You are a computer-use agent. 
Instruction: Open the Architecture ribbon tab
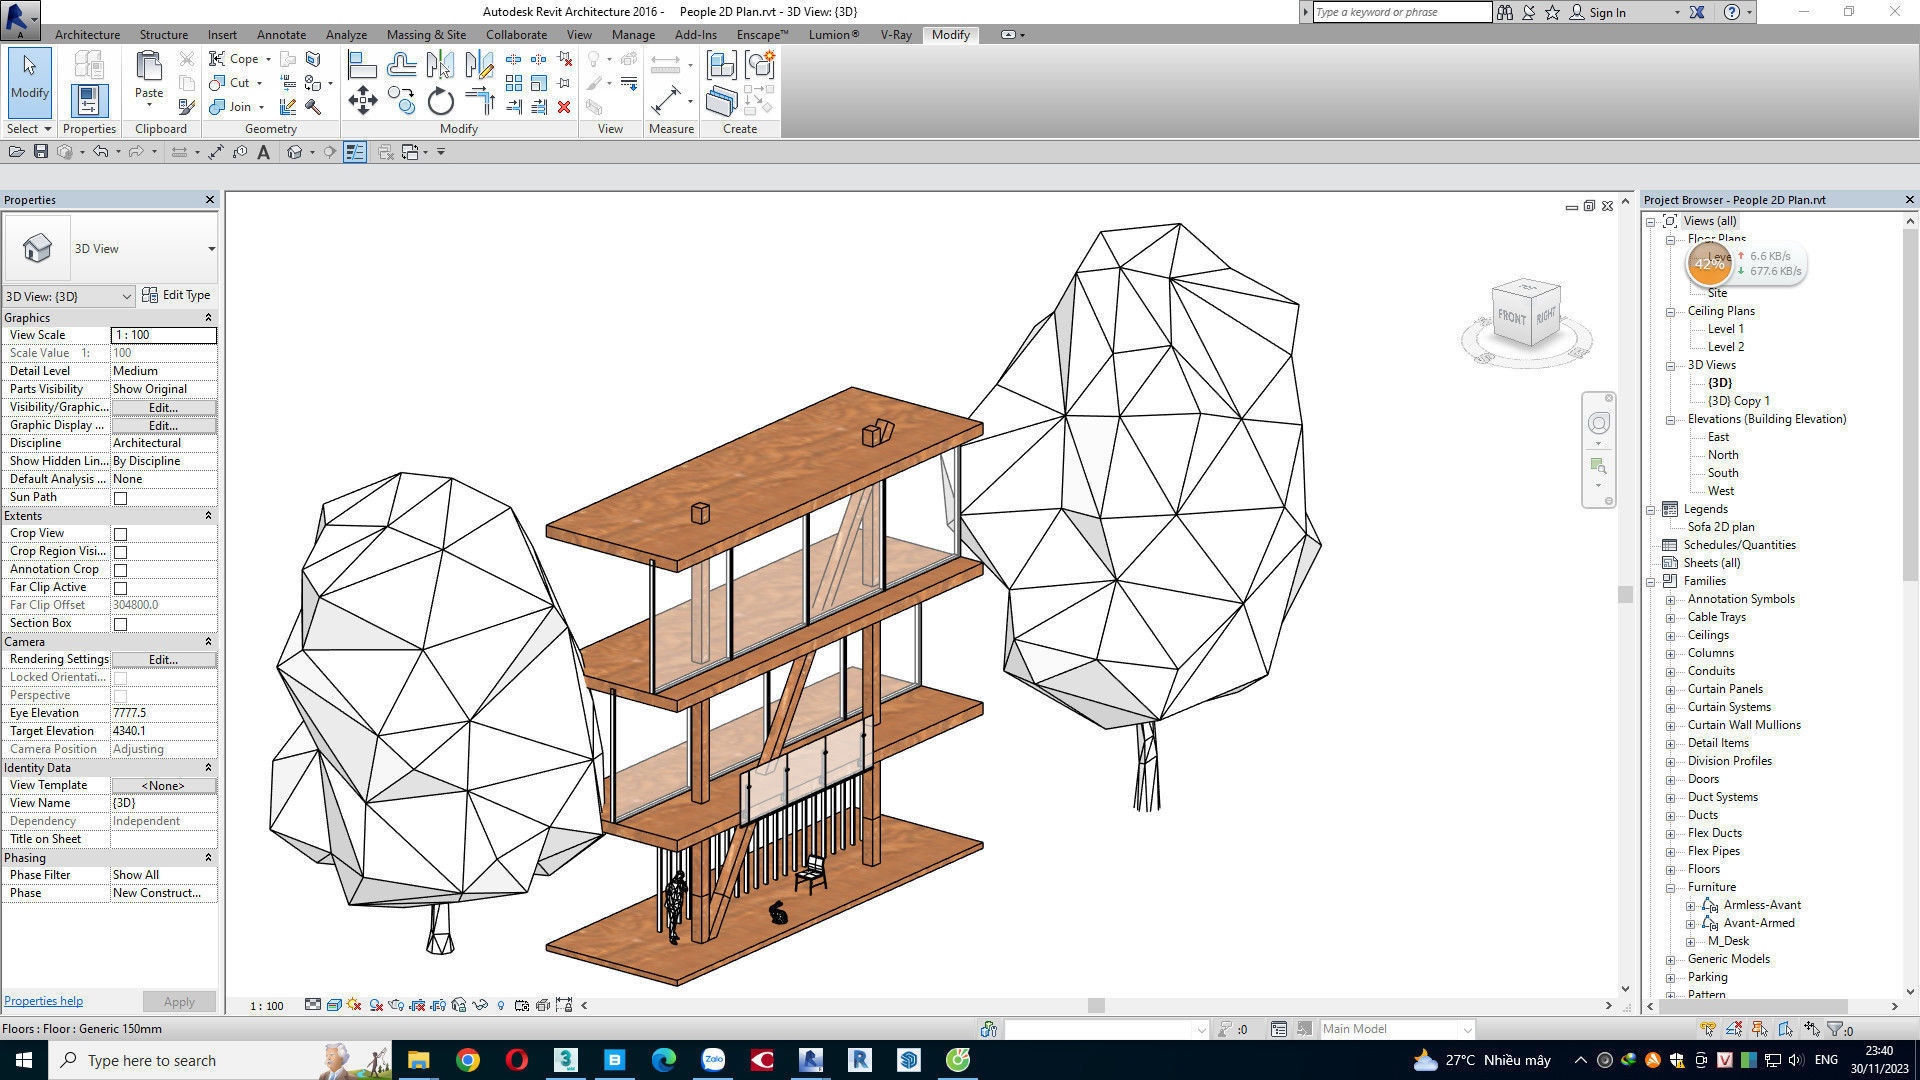click(x=87, y=34)
